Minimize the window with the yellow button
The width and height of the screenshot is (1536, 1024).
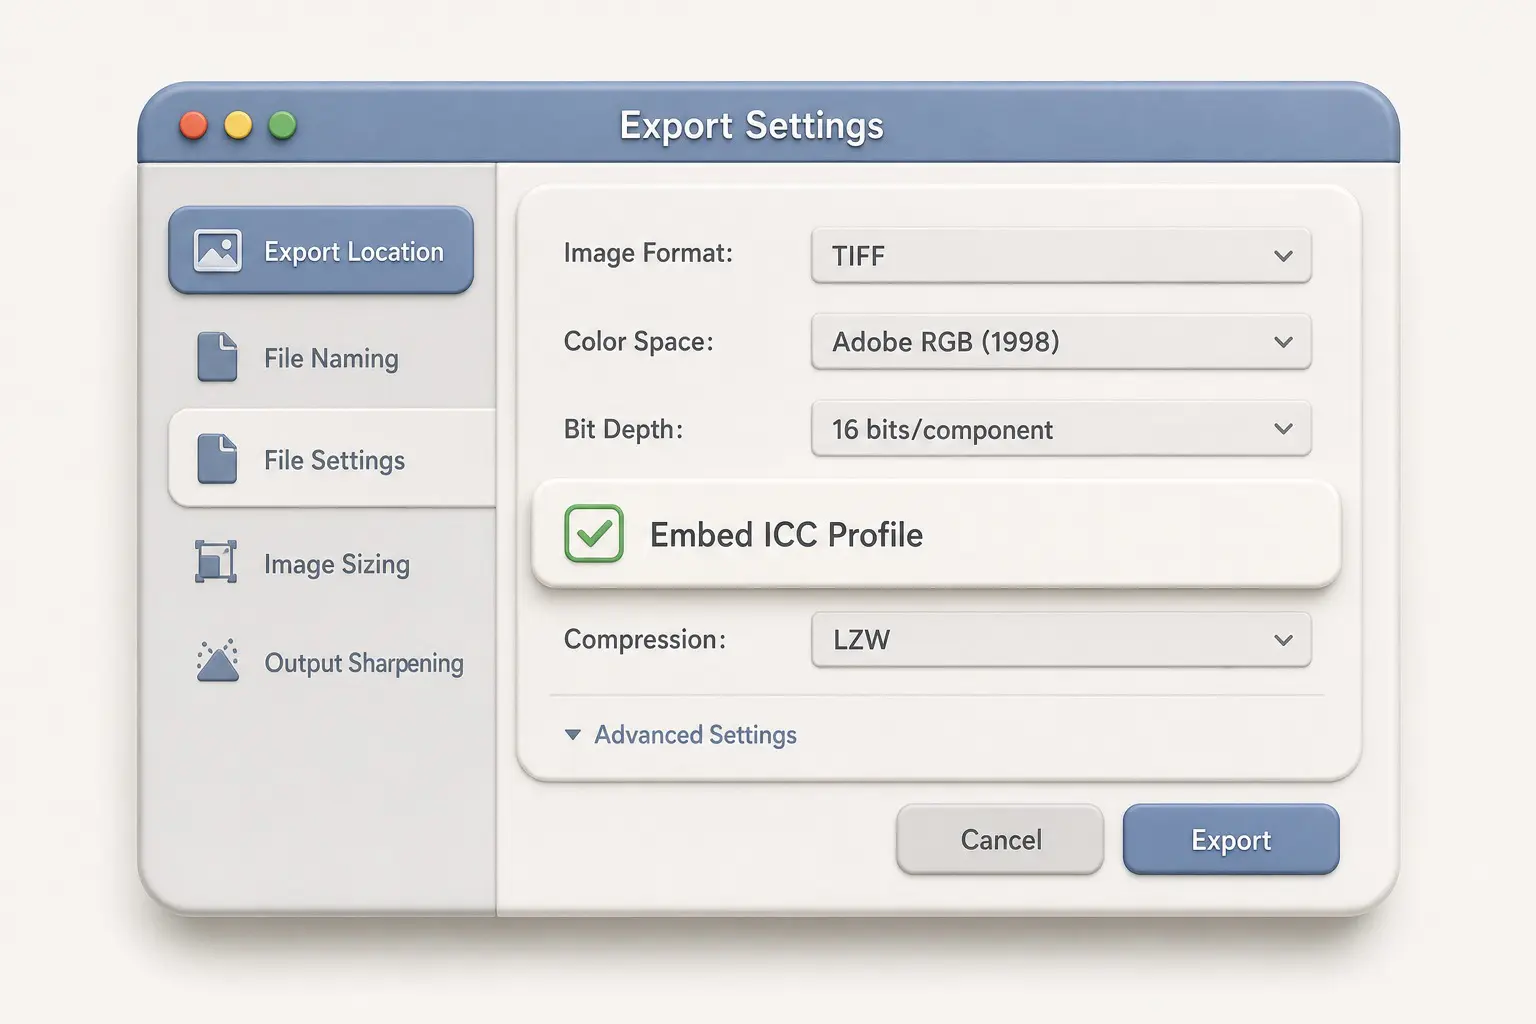tap(238, 125)
